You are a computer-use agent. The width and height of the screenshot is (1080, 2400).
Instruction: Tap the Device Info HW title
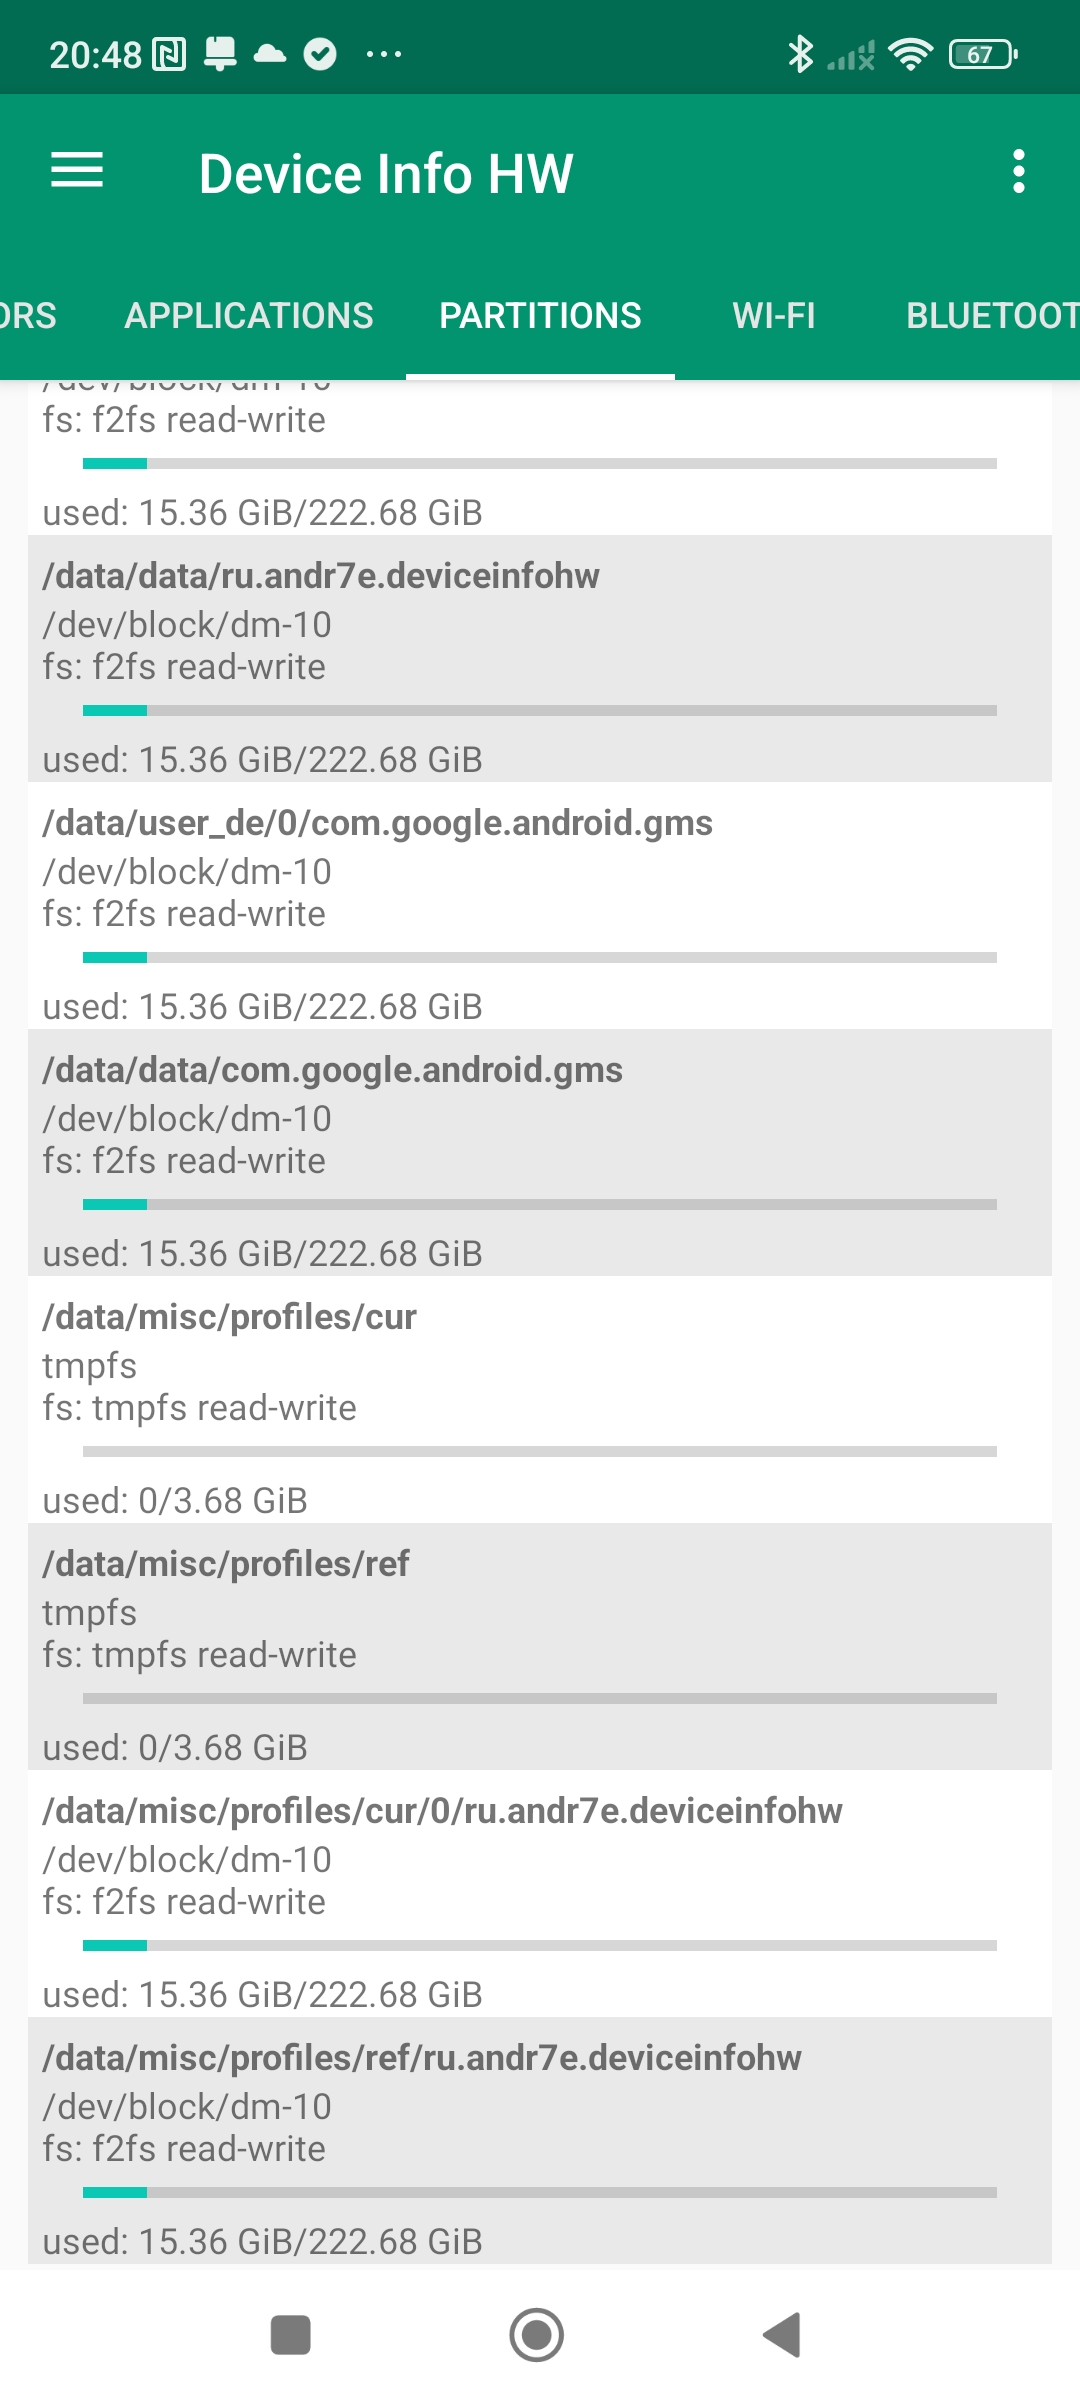pyautogui.click(x=386, y=173)
